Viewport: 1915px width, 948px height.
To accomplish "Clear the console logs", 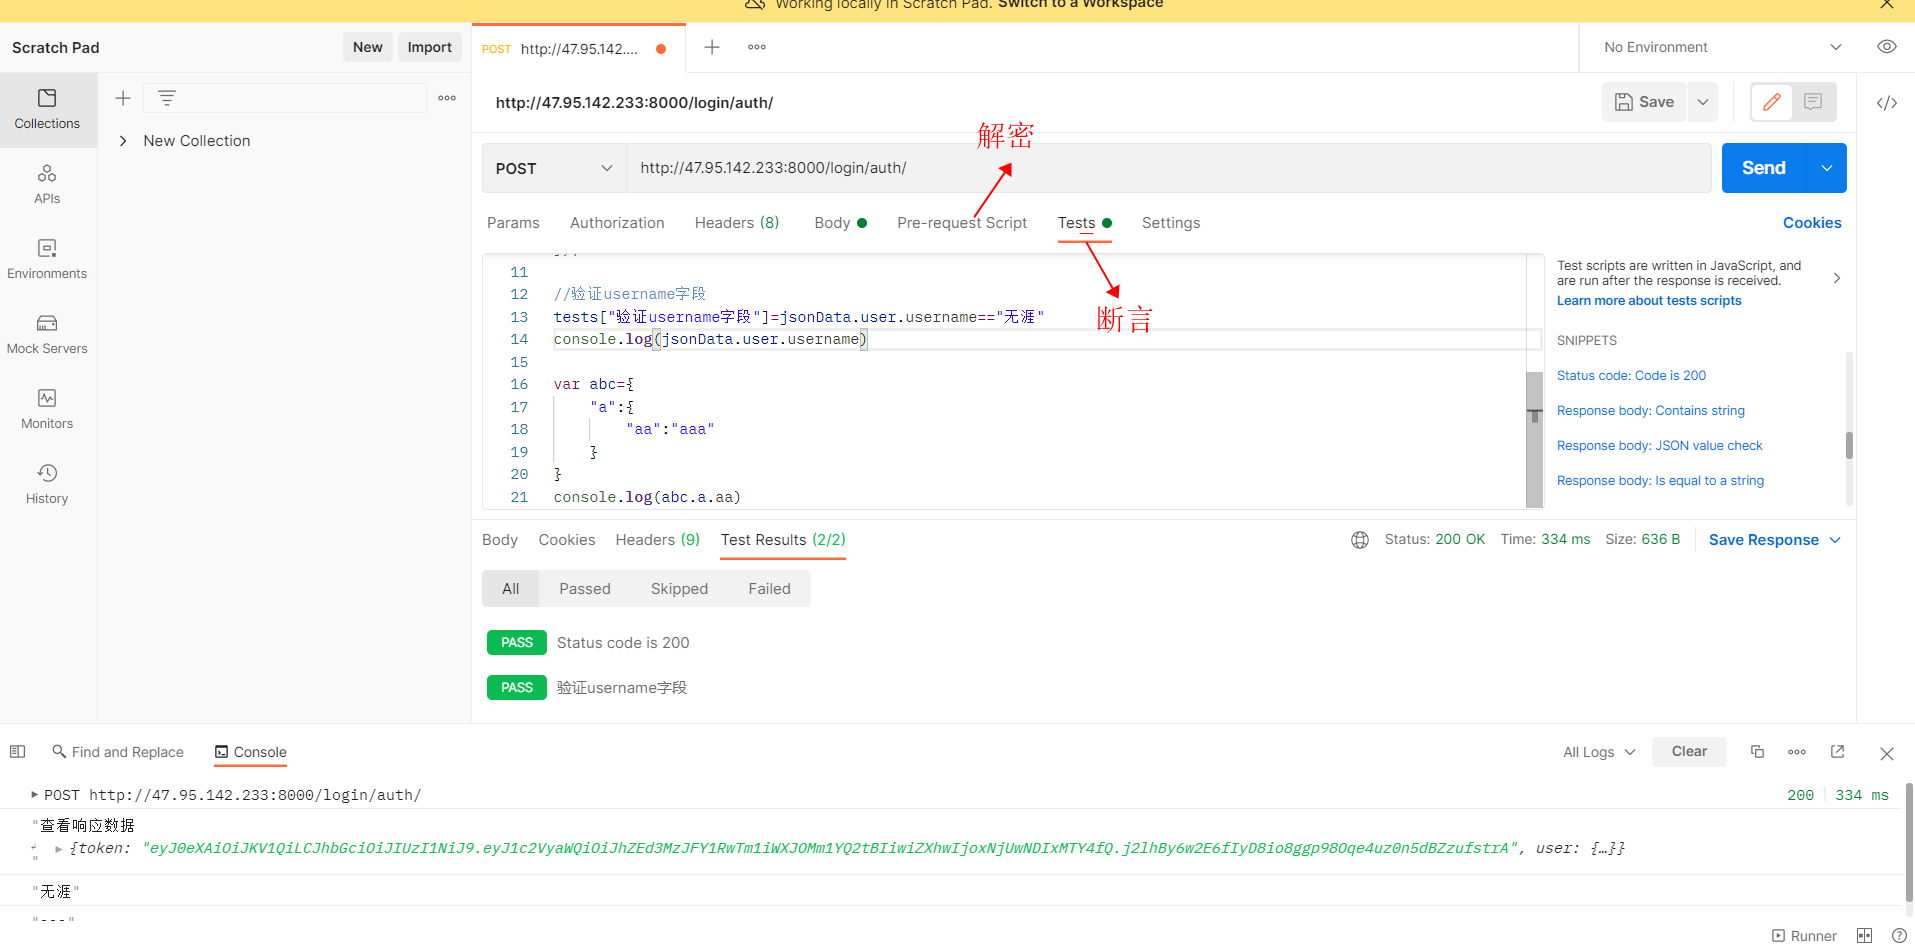I will click(x=1689, y=752).
